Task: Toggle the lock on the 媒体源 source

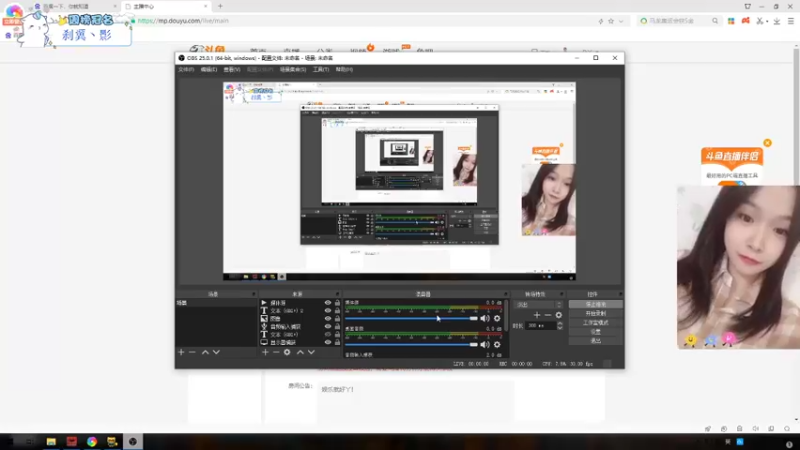Action: click(337, 303)
